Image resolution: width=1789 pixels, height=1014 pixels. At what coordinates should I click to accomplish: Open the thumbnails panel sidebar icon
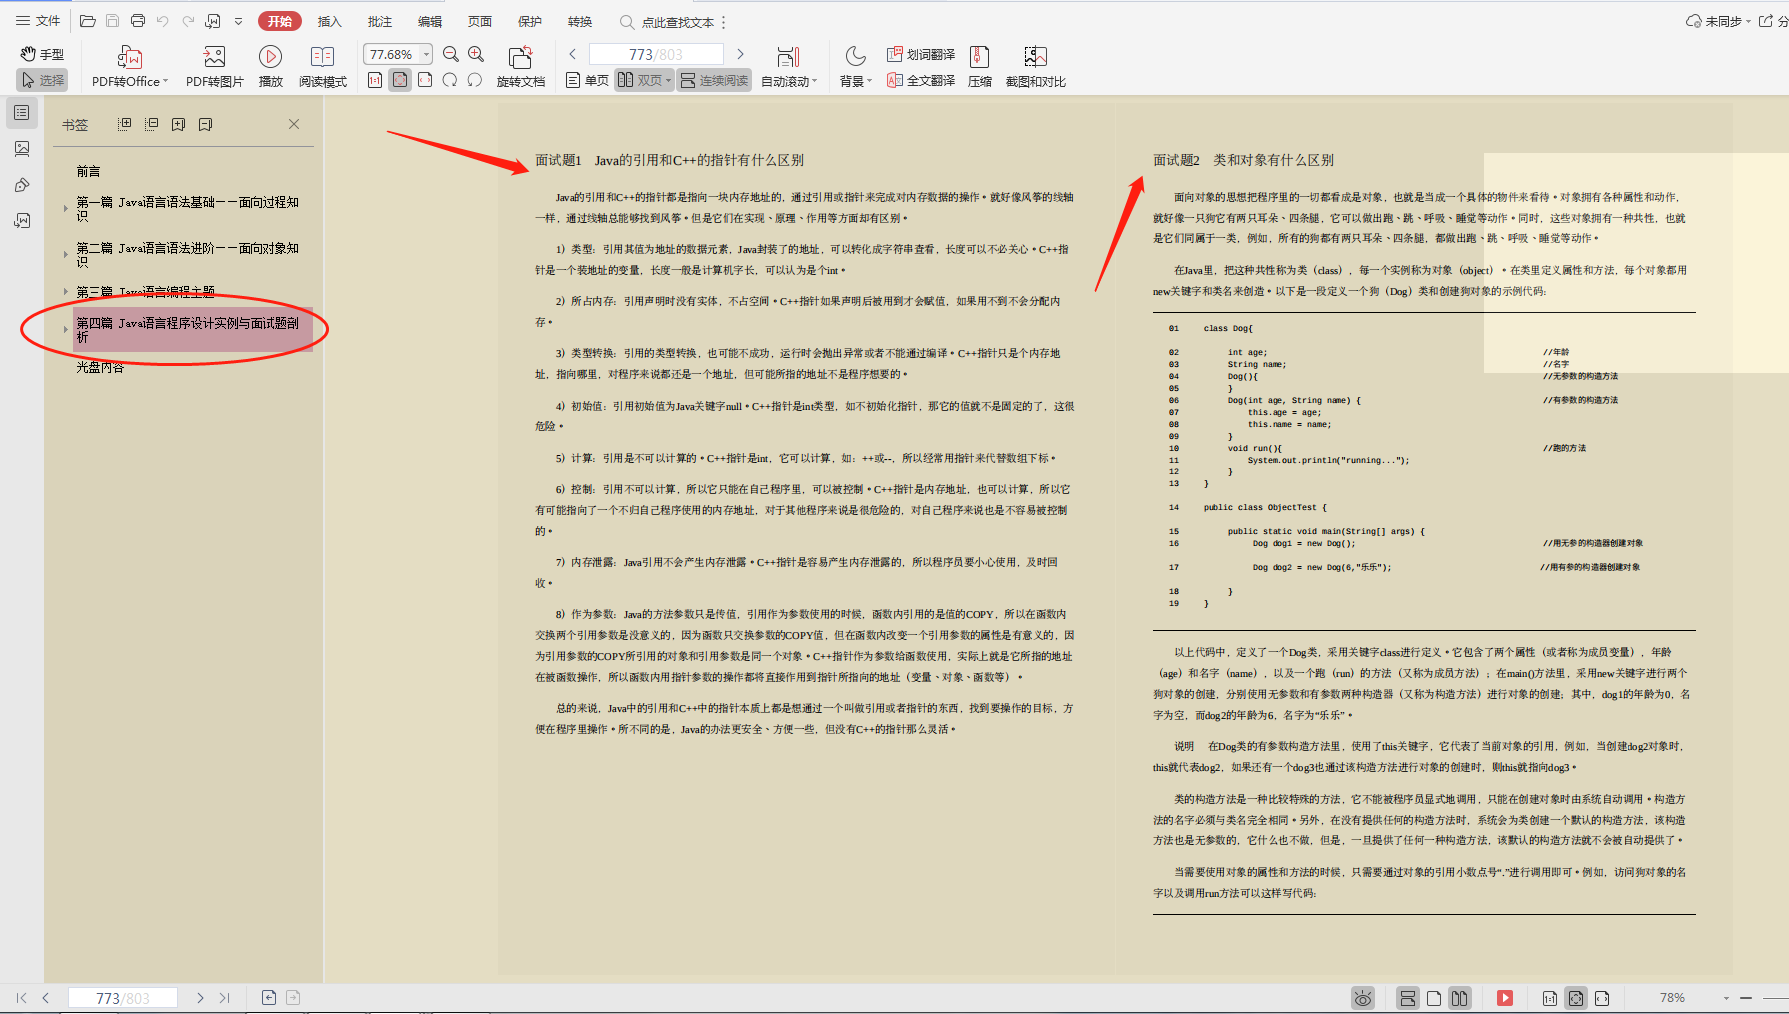tap(22, 149)
